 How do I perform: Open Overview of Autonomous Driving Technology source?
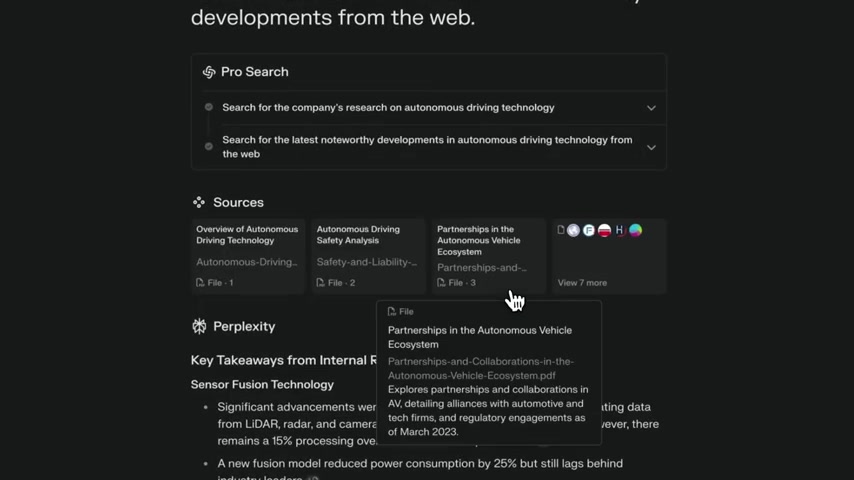[x=248, y=256]
